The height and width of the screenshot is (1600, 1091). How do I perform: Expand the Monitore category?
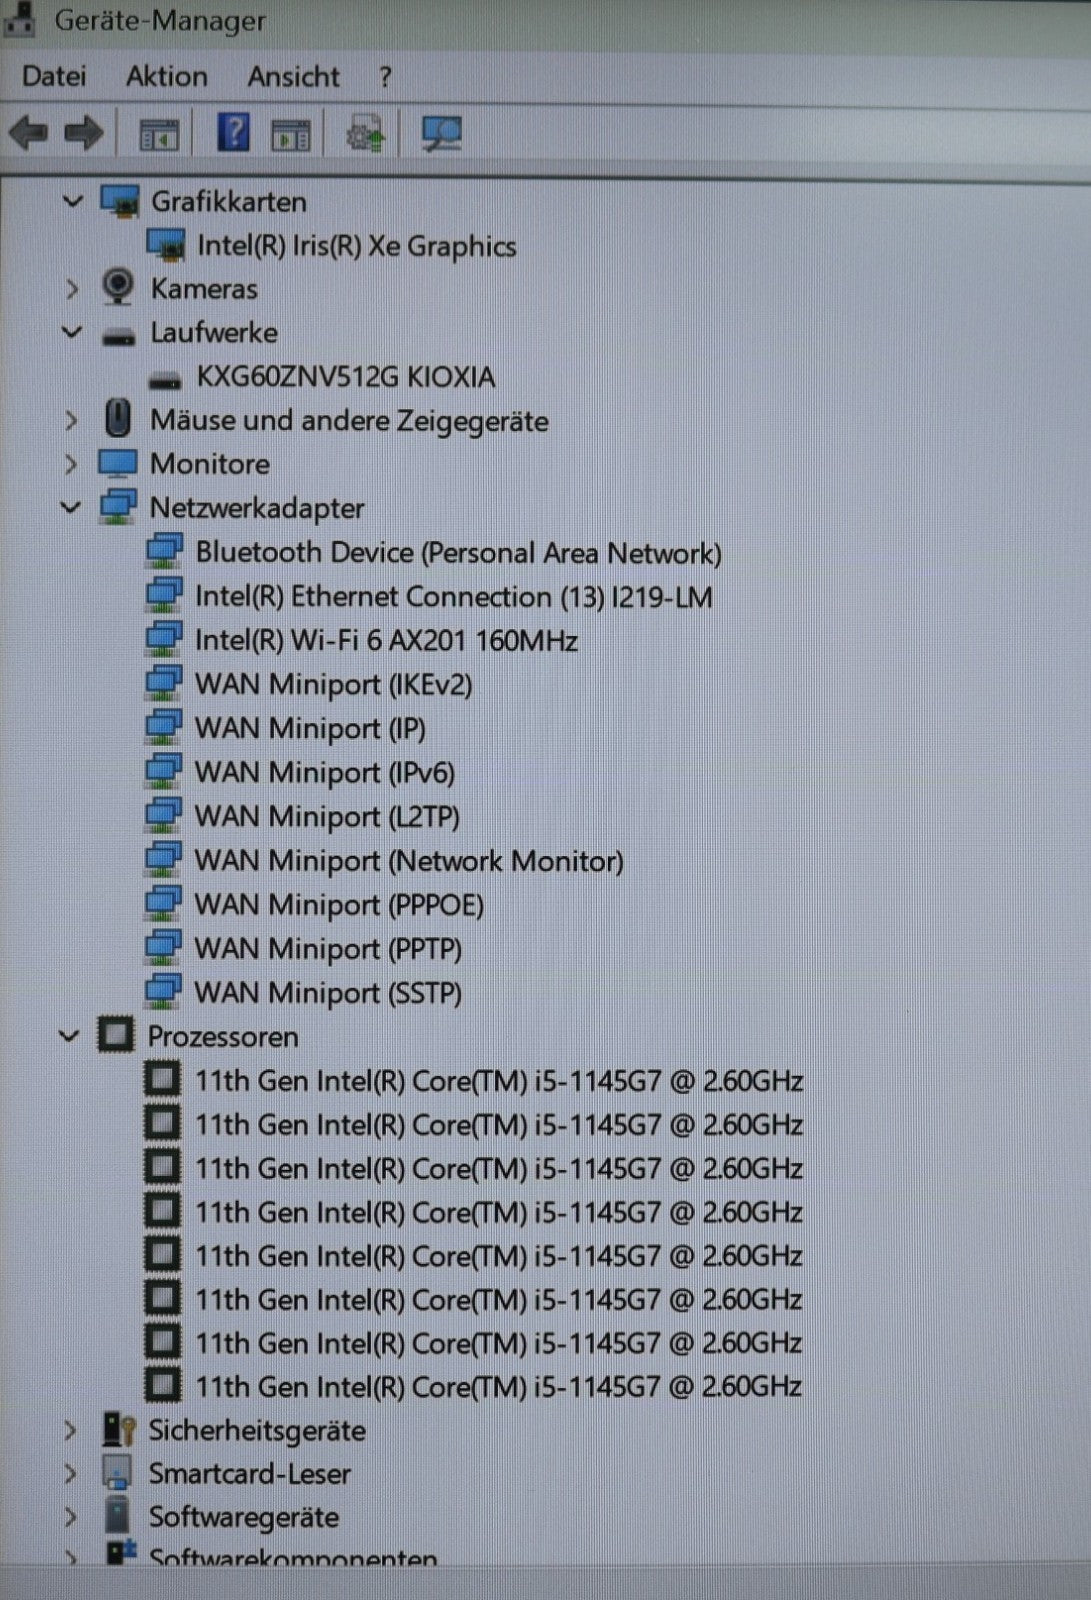[71, 464]
